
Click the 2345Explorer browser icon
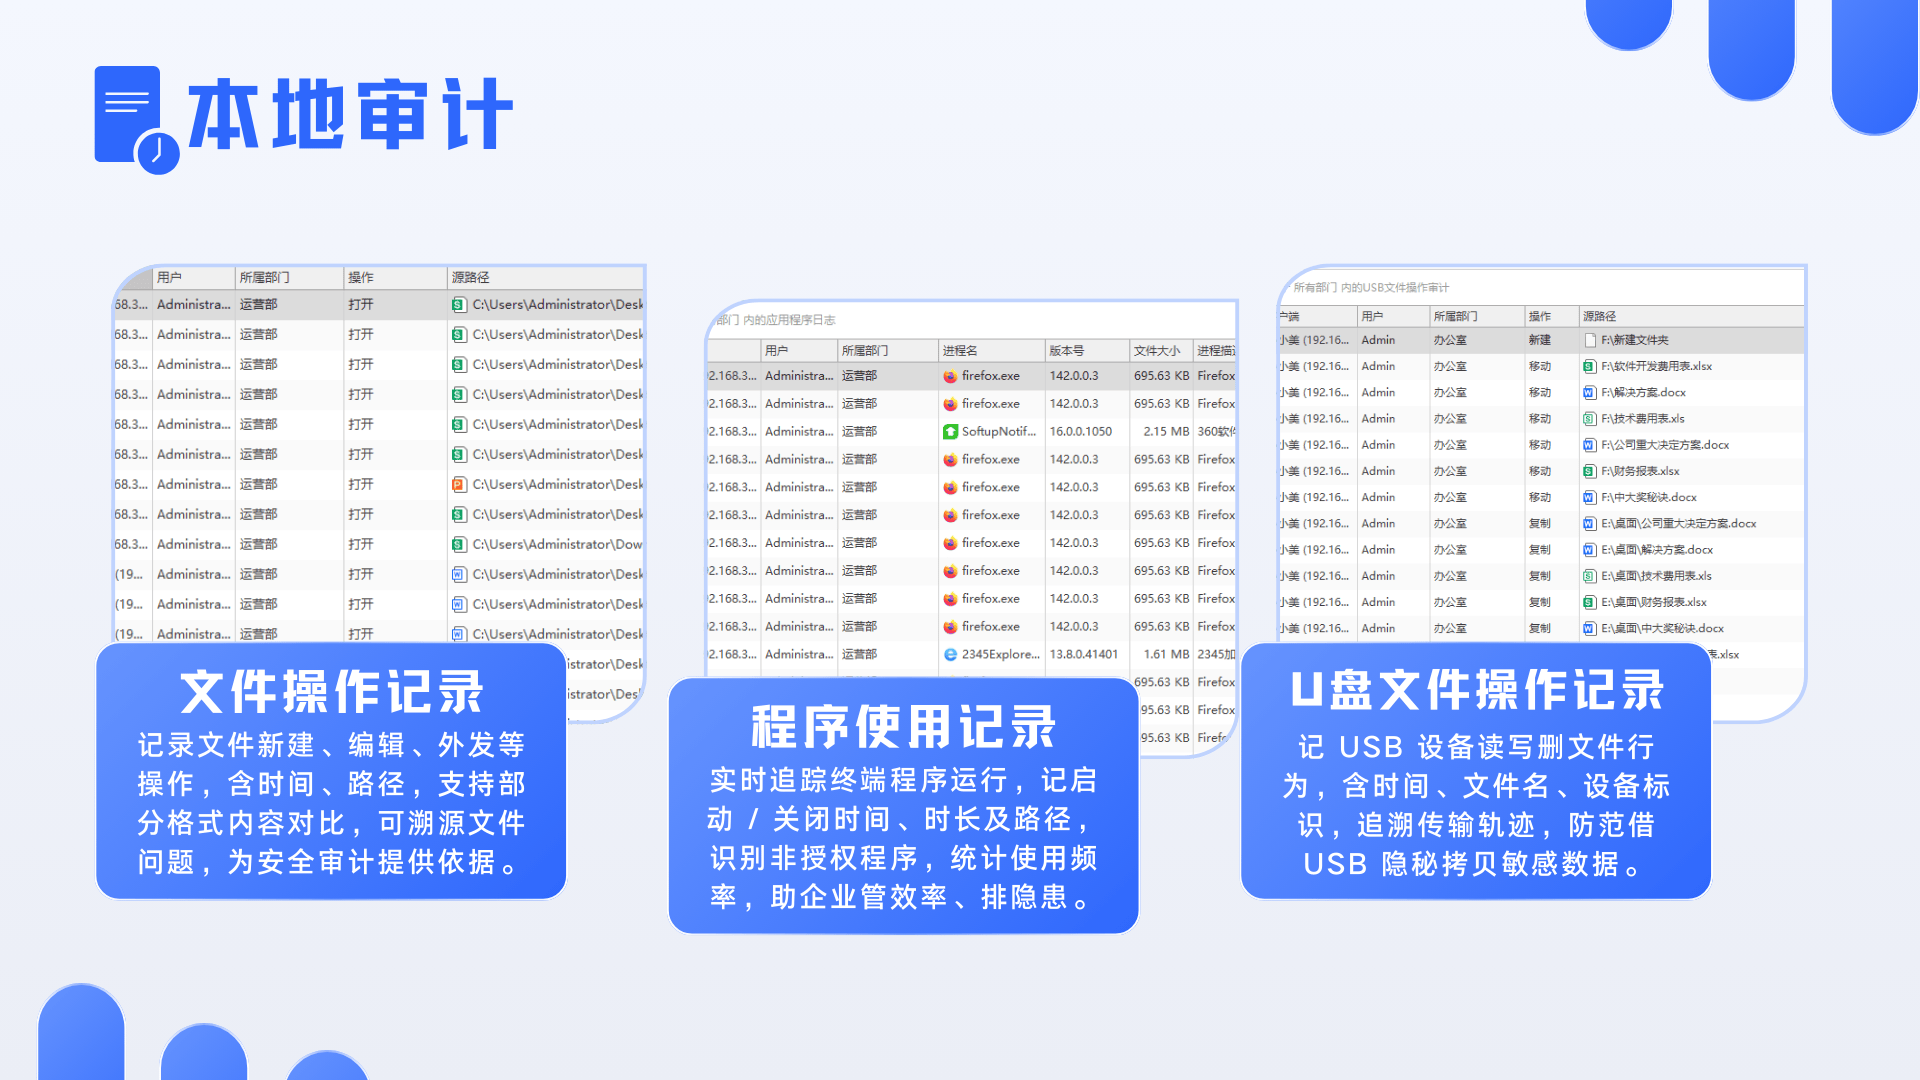coord(950,654)
